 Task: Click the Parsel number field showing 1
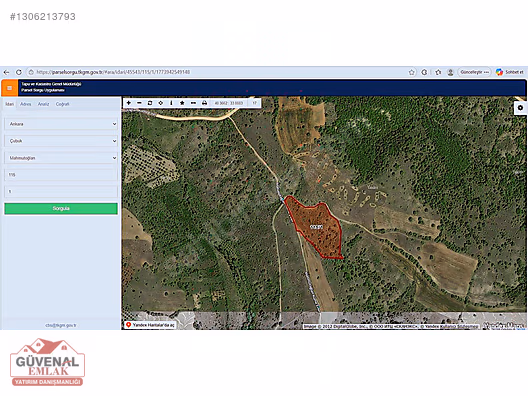click(61, 191)
